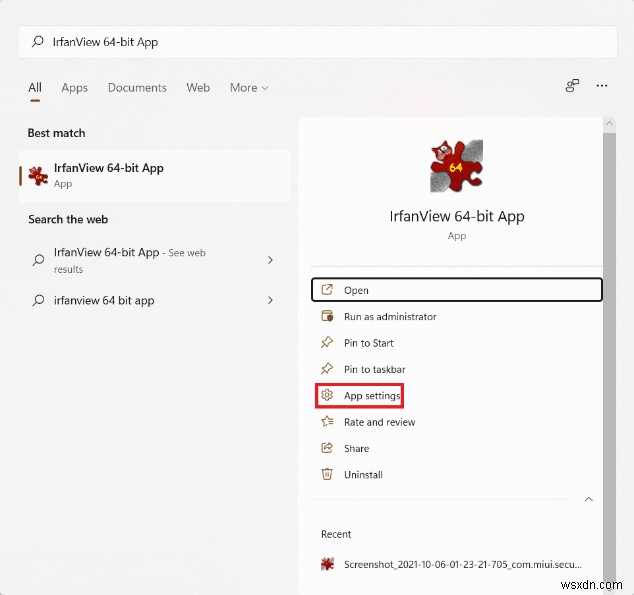Image resolution: width=634 pixels, height=595 pixels.
Task: Click the Pin to taskbar pin icon
Action: (x=327, y=369)
